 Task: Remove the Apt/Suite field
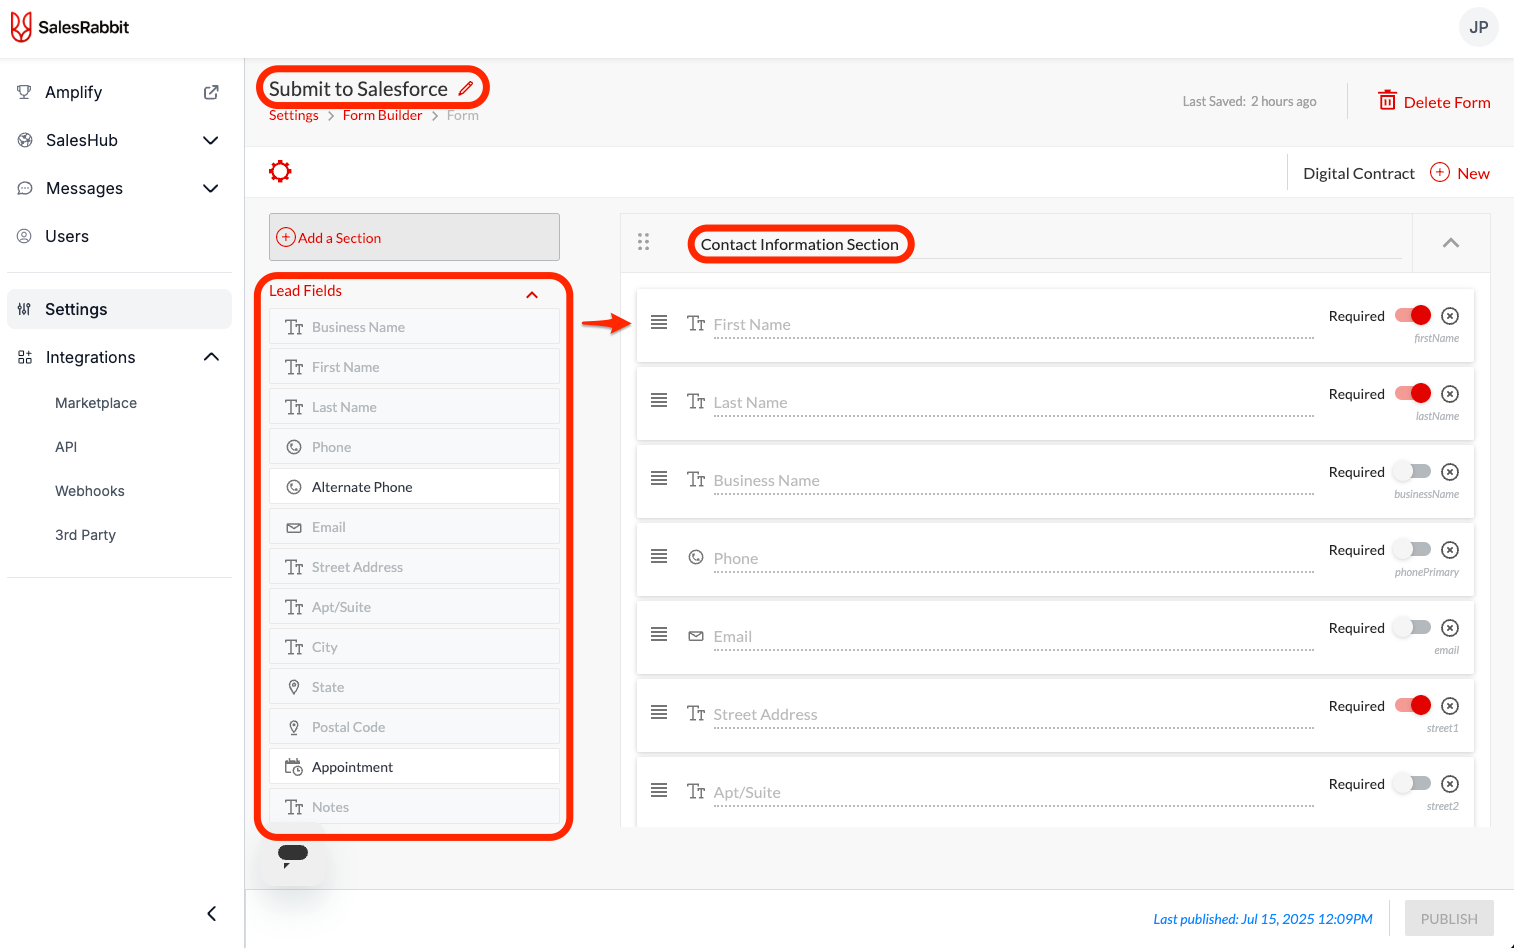(1450, 784)
